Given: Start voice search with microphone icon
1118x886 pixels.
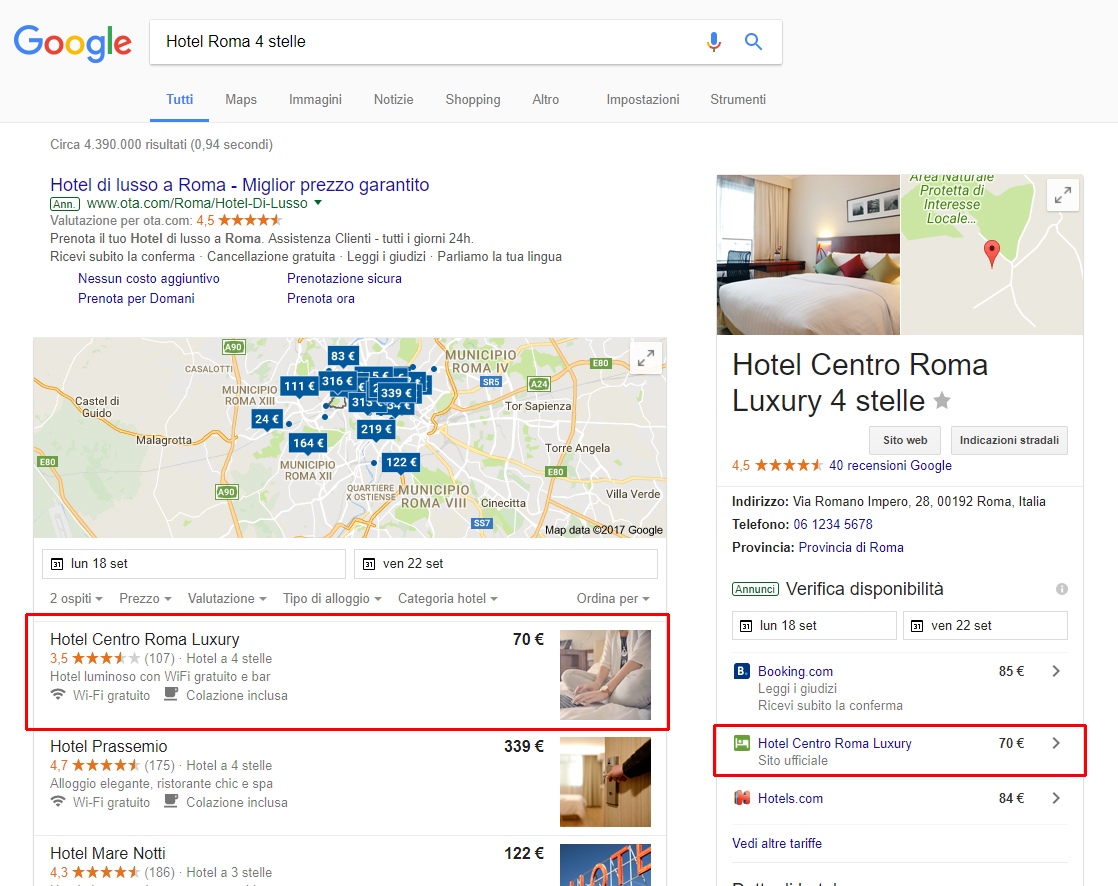Looking at the screenshot, I should (714, 42).
